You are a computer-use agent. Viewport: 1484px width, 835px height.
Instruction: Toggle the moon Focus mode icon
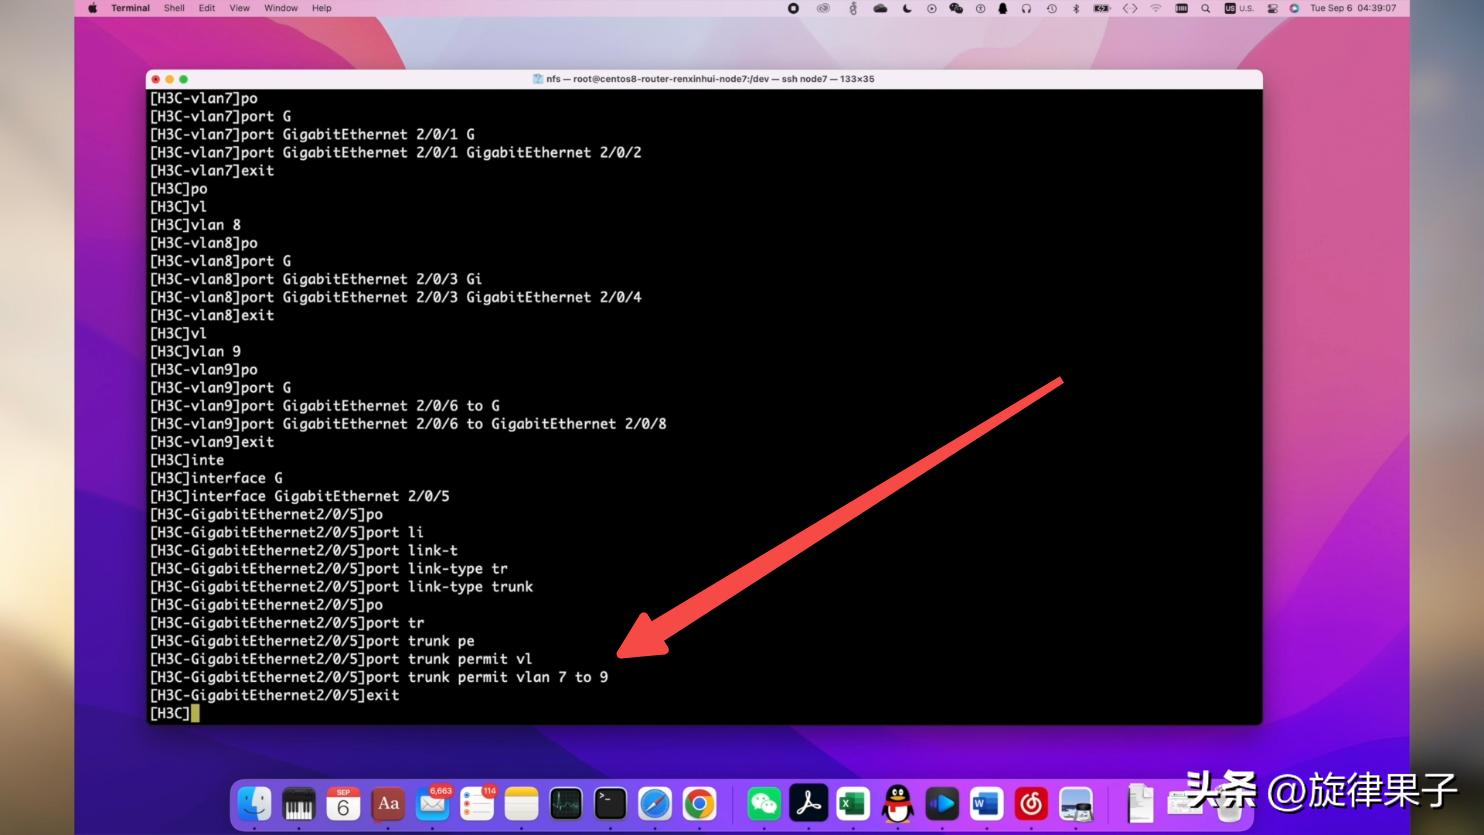point(907,8)
